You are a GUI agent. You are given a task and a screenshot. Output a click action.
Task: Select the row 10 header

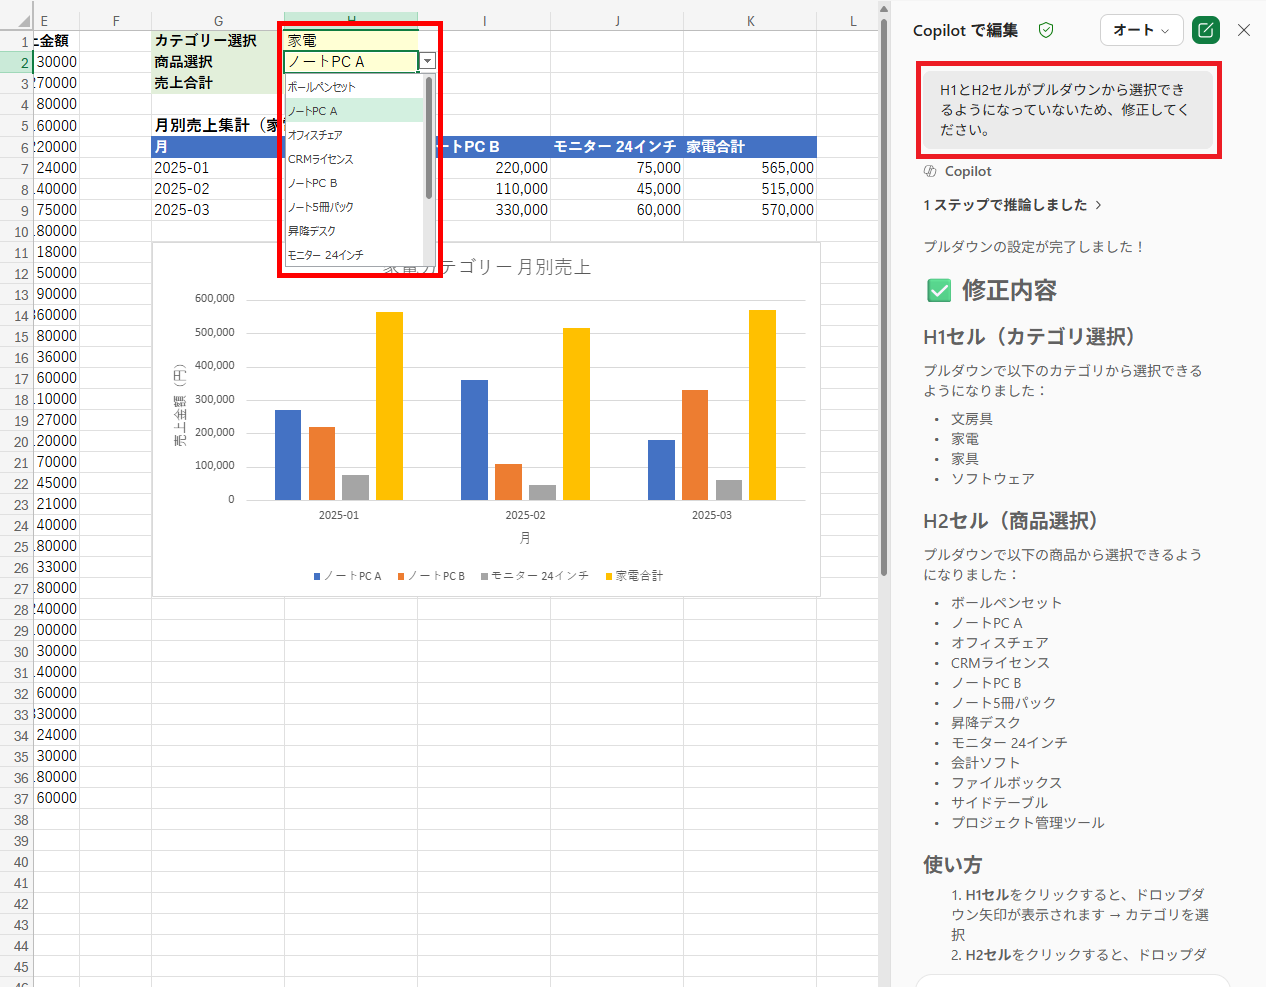pyautogui.click(x=21, y=232)
